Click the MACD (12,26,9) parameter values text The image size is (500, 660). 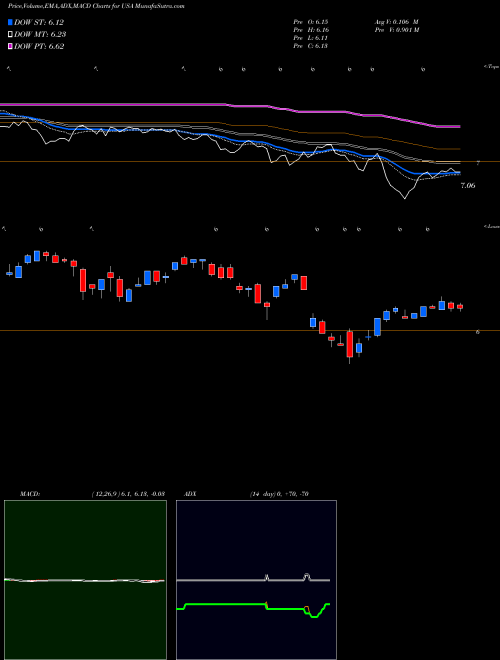click(x=128, y=494)
